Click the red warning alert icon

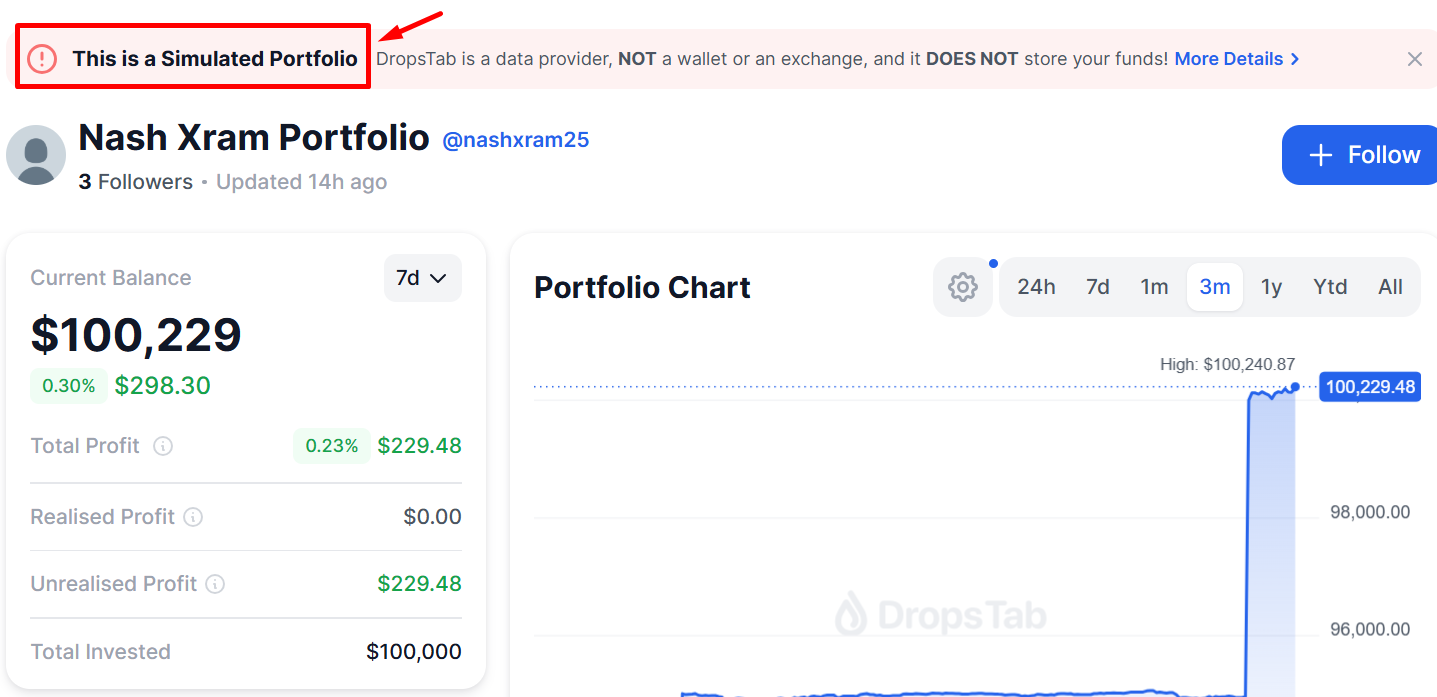[42, 59]
